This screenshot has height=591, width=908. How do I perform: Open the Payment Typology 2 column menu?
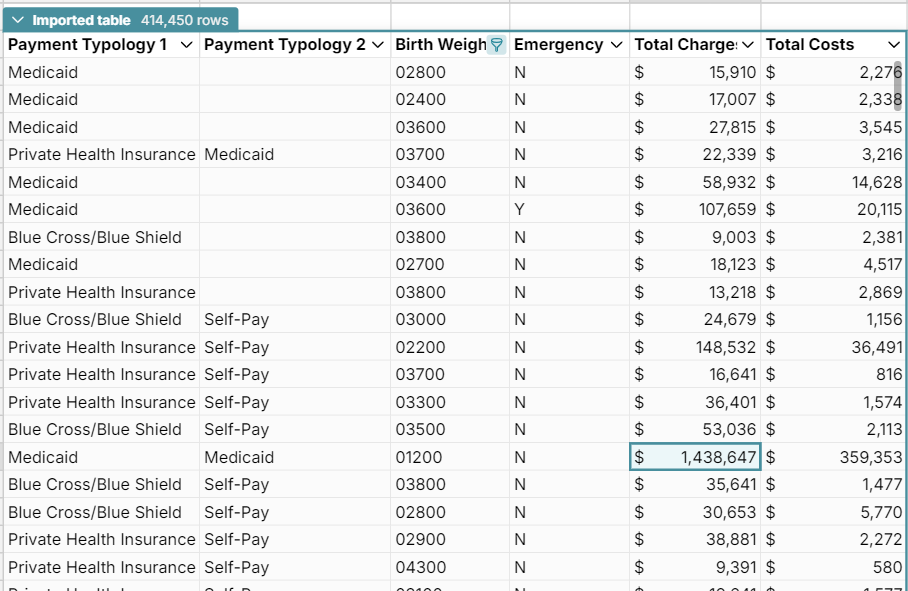379,44
